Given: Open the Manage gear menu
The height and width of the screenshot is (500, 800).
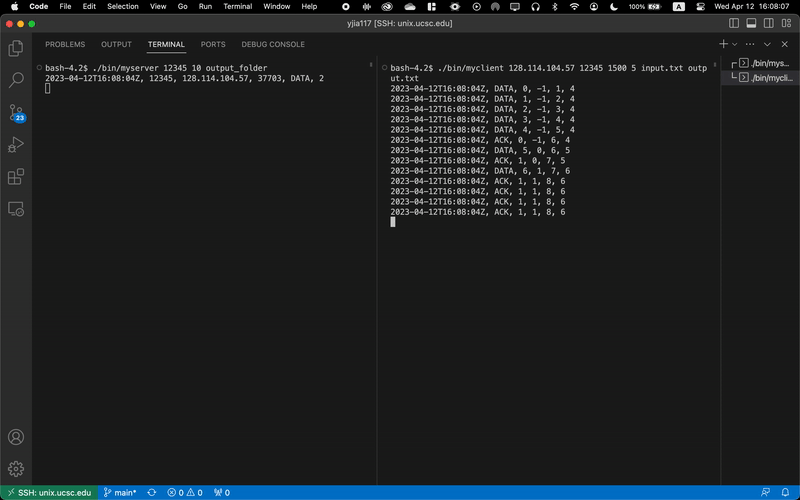Looking at the screenshot, I should pyautogui.click(x=16, y=469).
